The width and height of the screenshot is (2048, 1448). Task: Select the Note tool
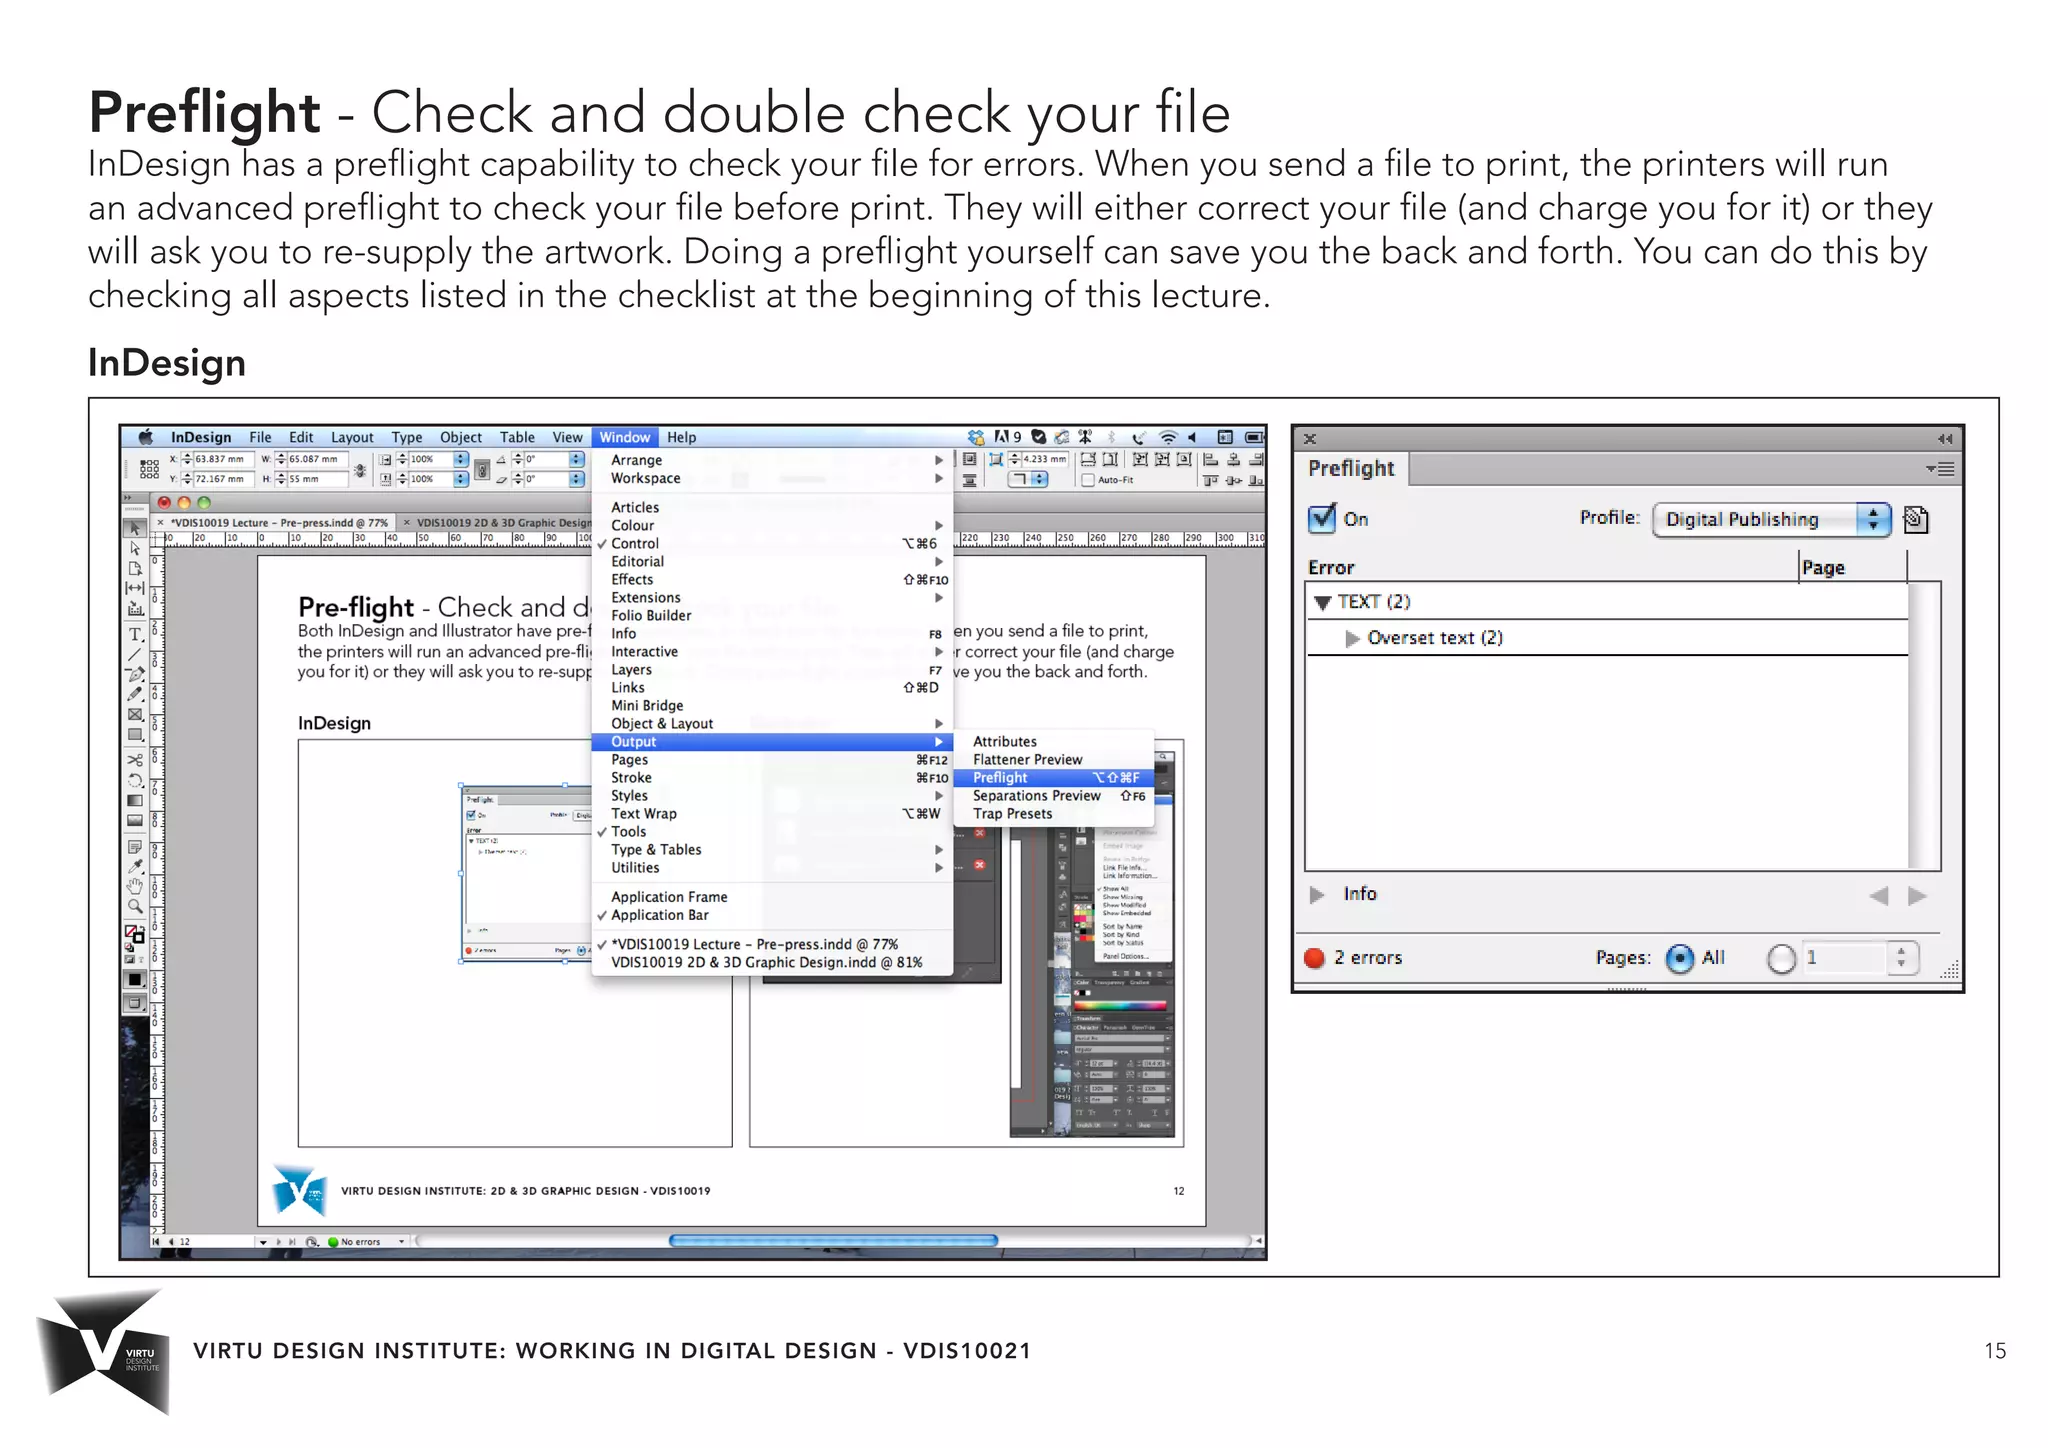pos(134,847)
